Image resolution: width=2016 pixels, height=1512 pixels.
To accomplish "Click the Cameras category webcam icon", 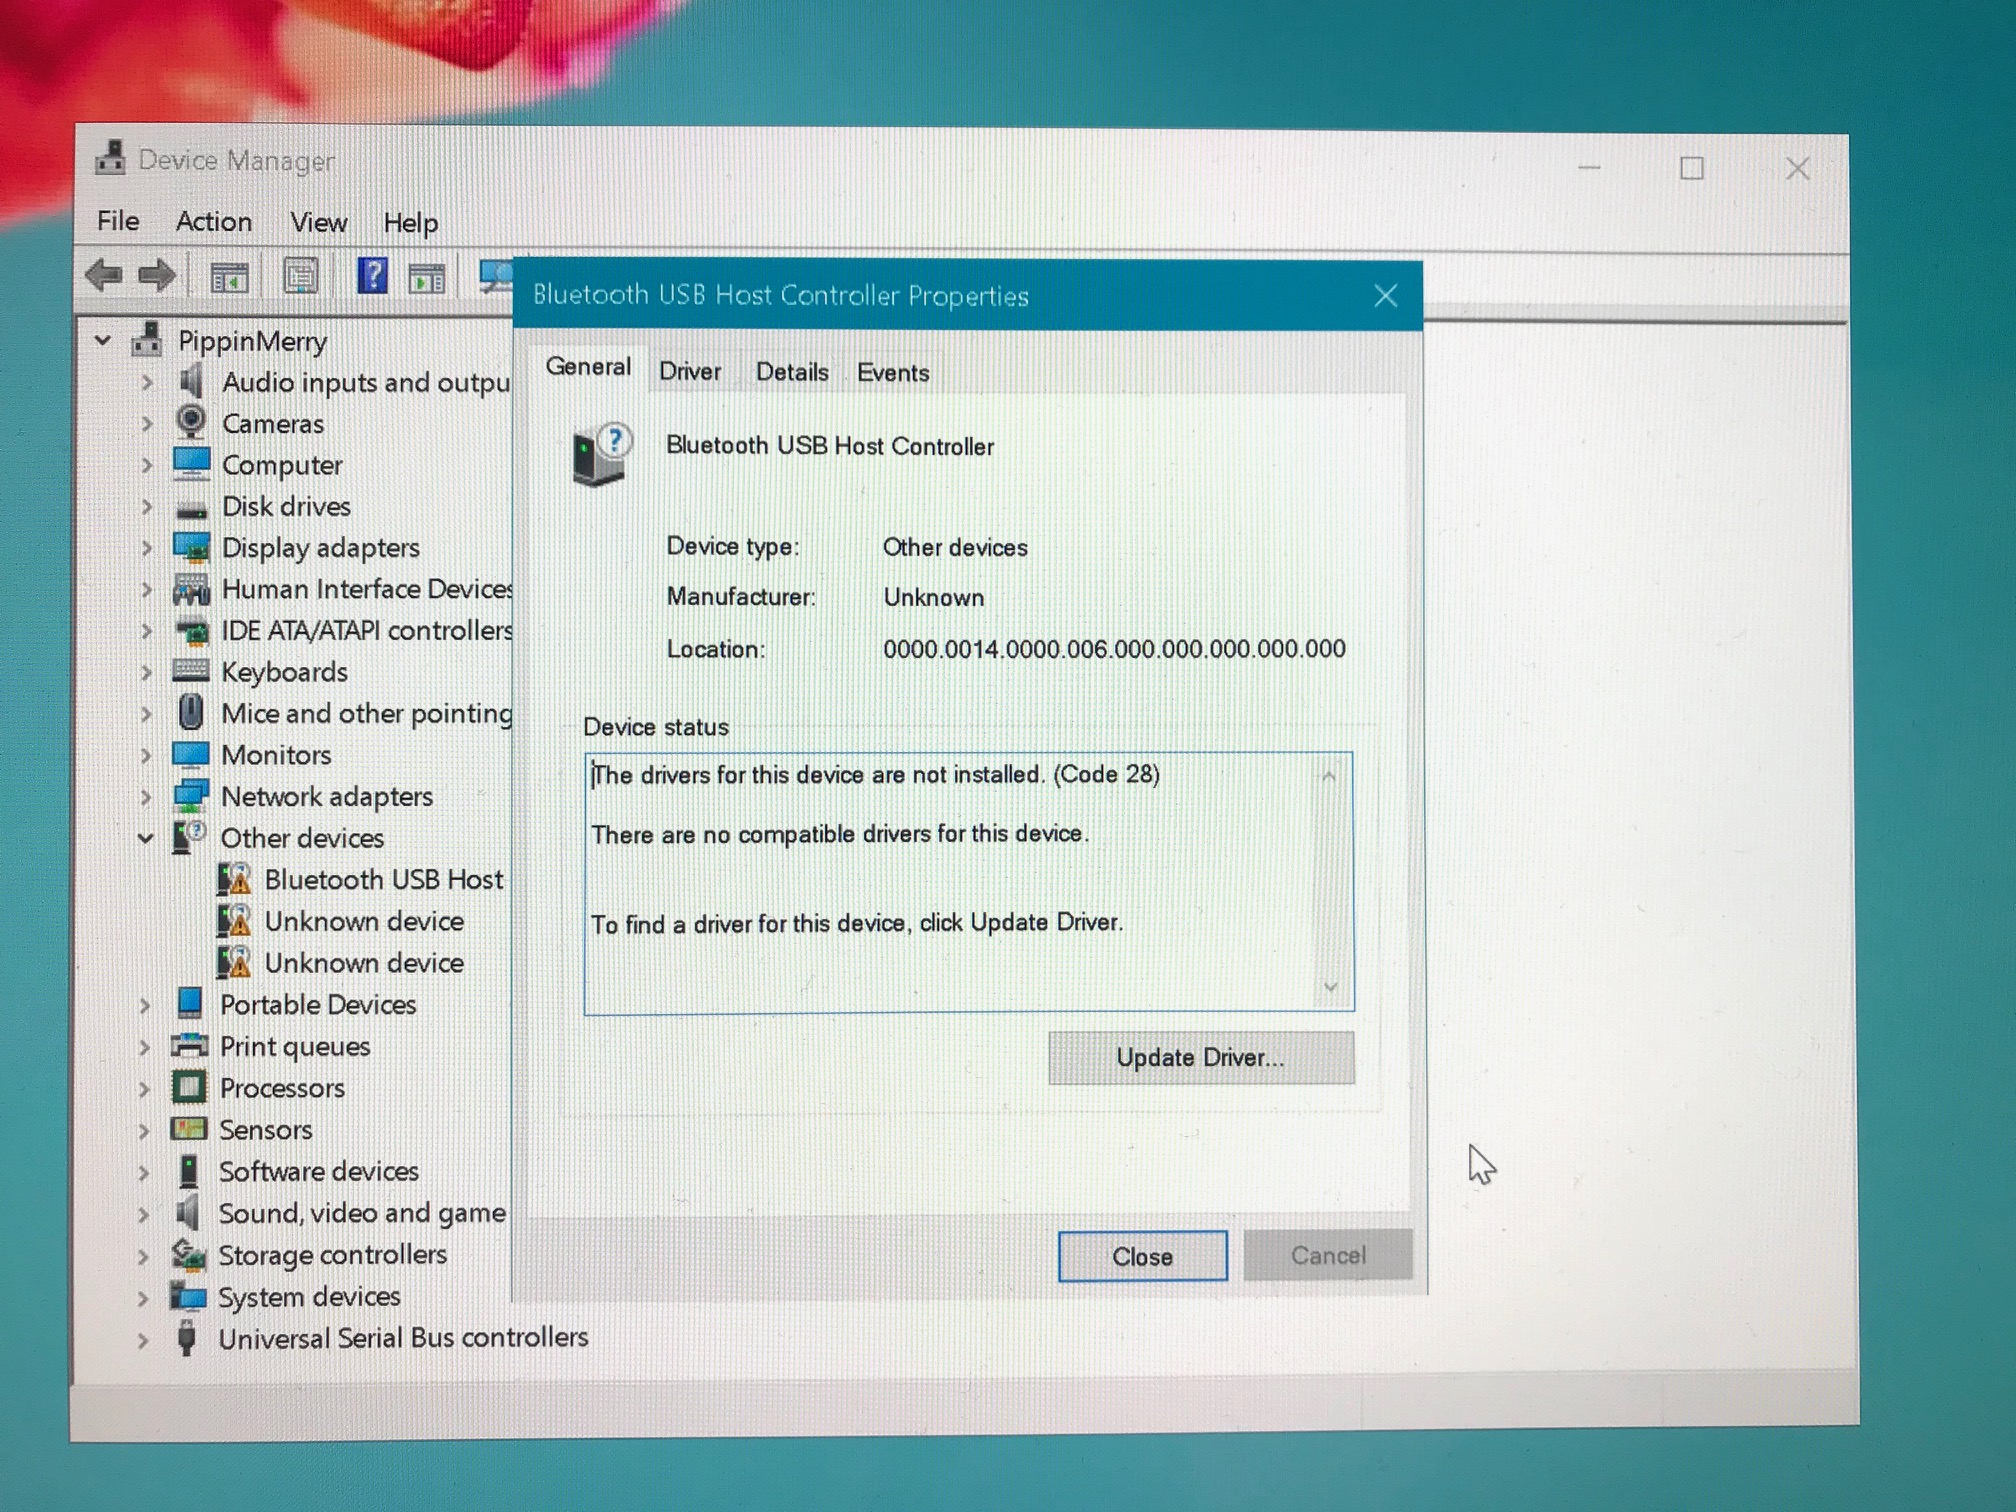I will (x=190, y=422).
